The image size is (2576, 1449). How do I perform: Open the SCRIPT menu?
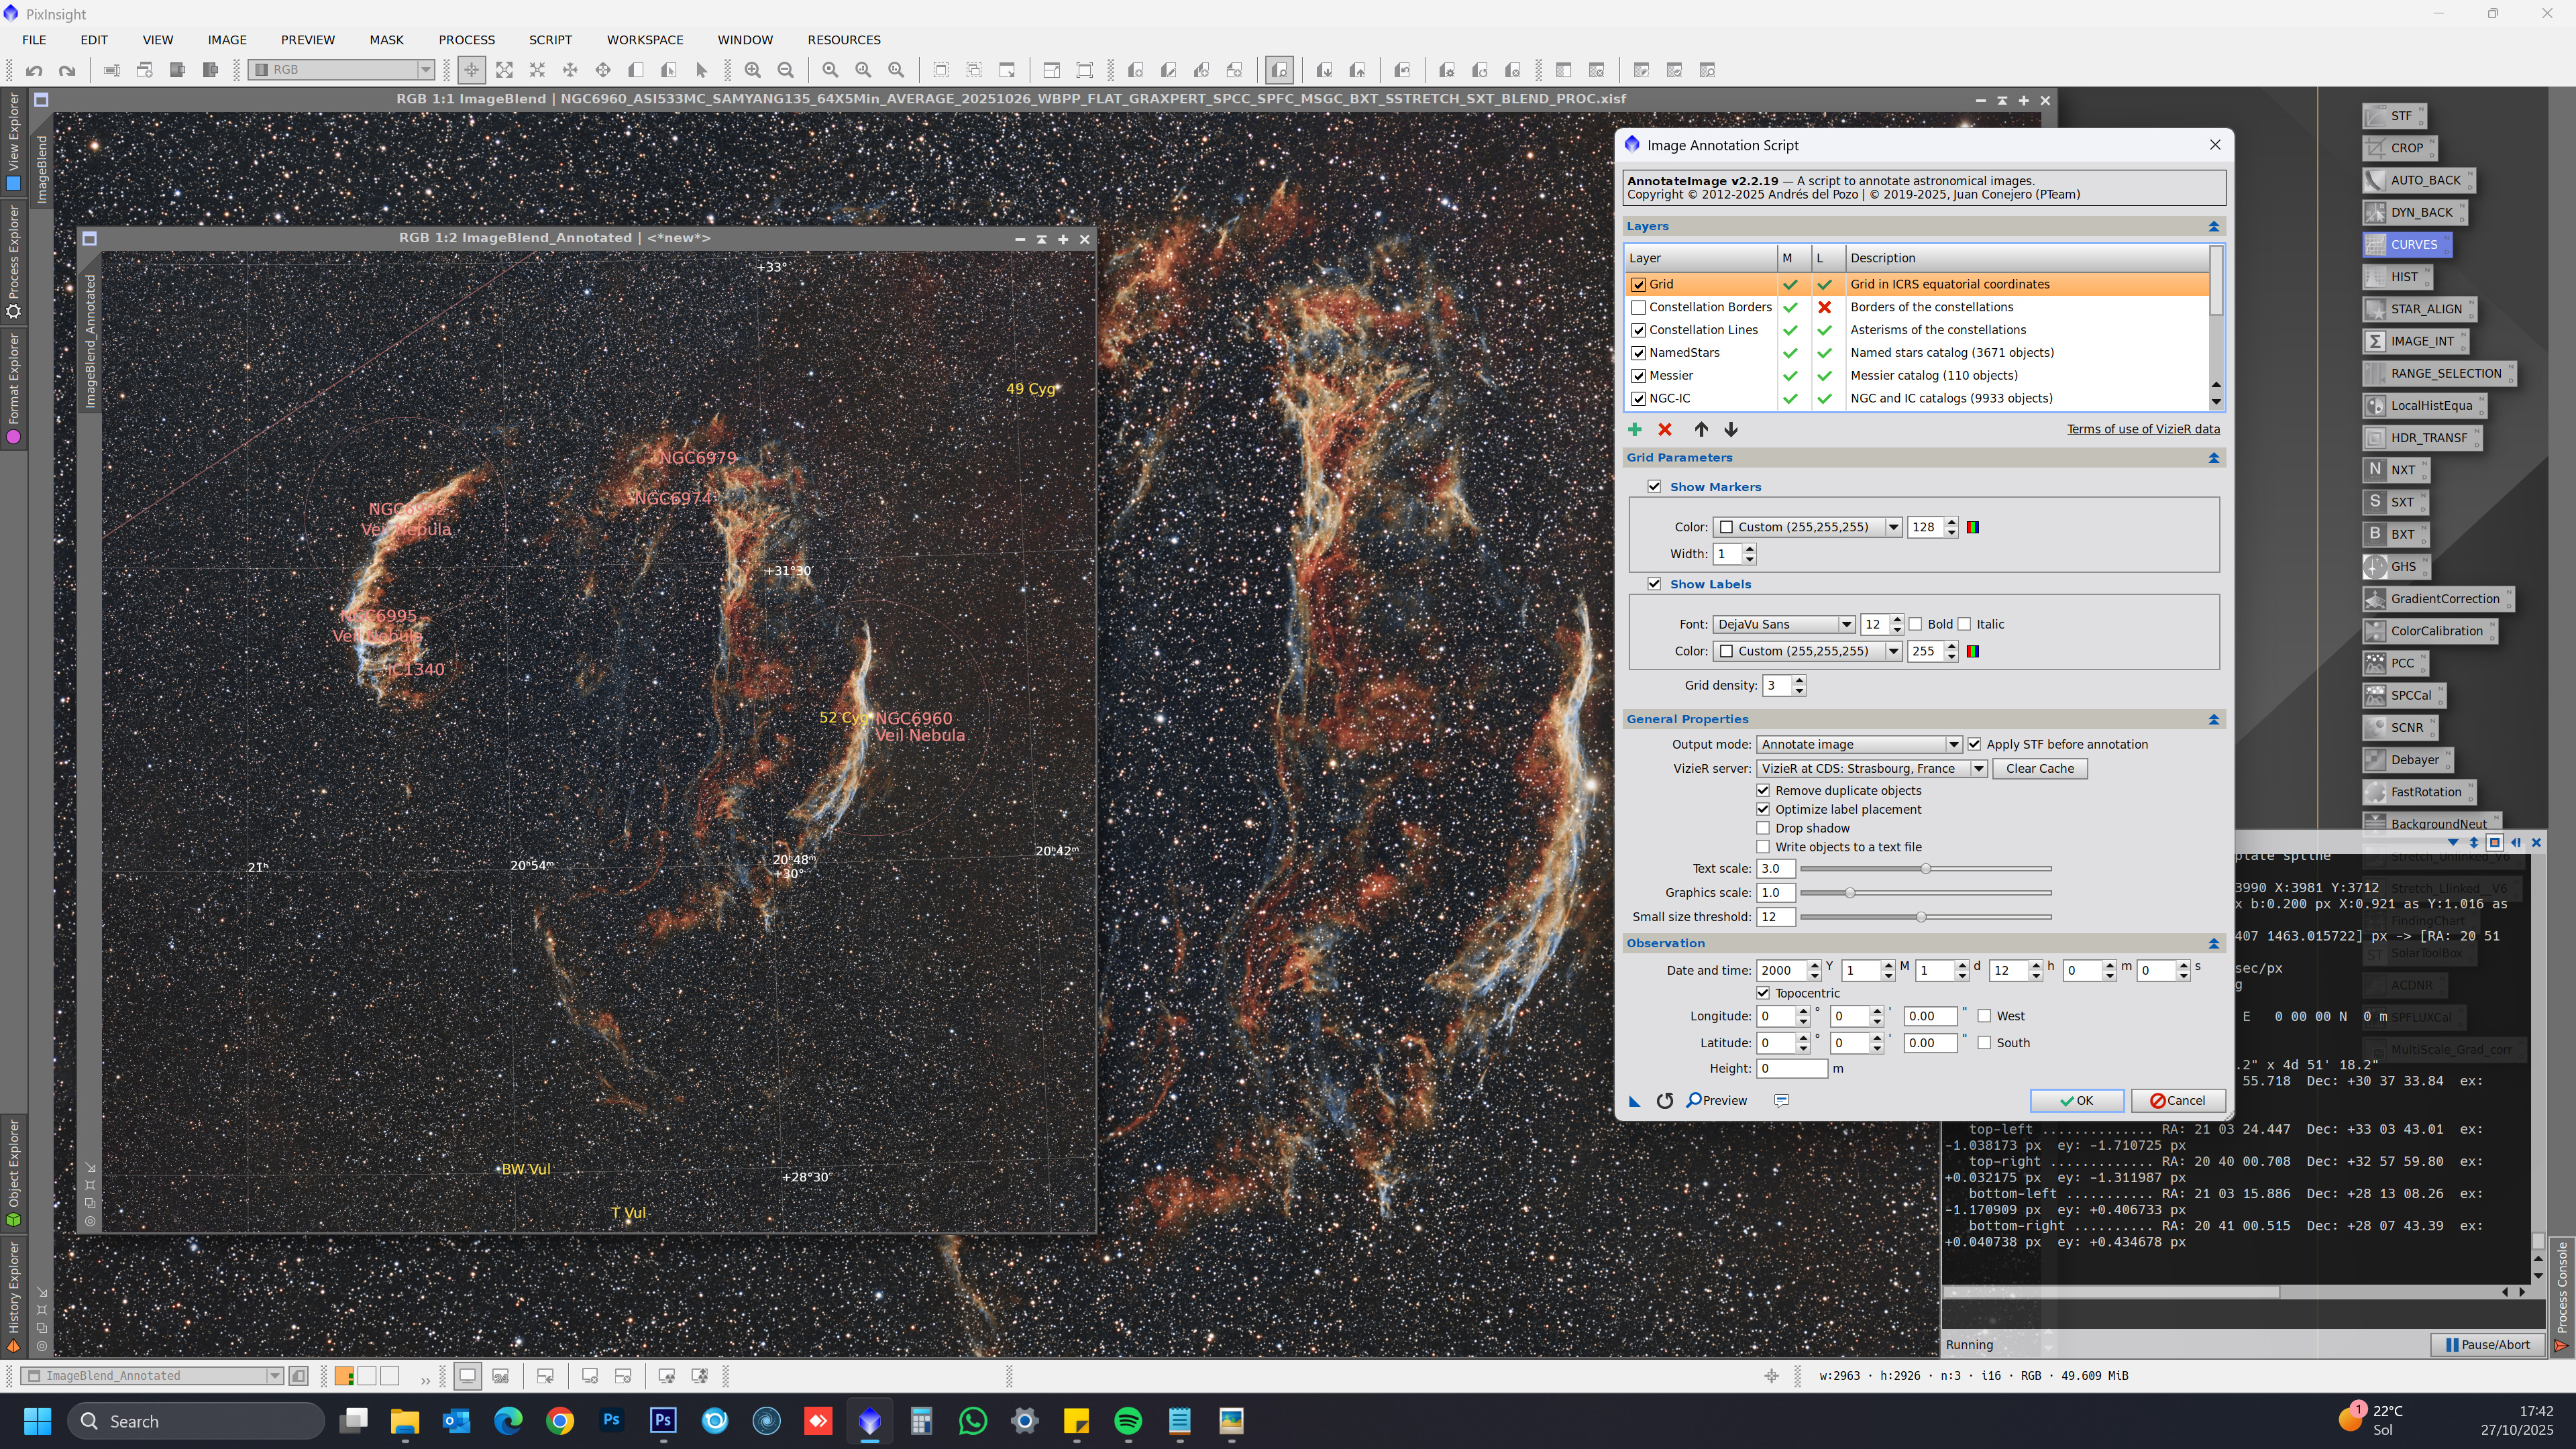pos(550,40)
